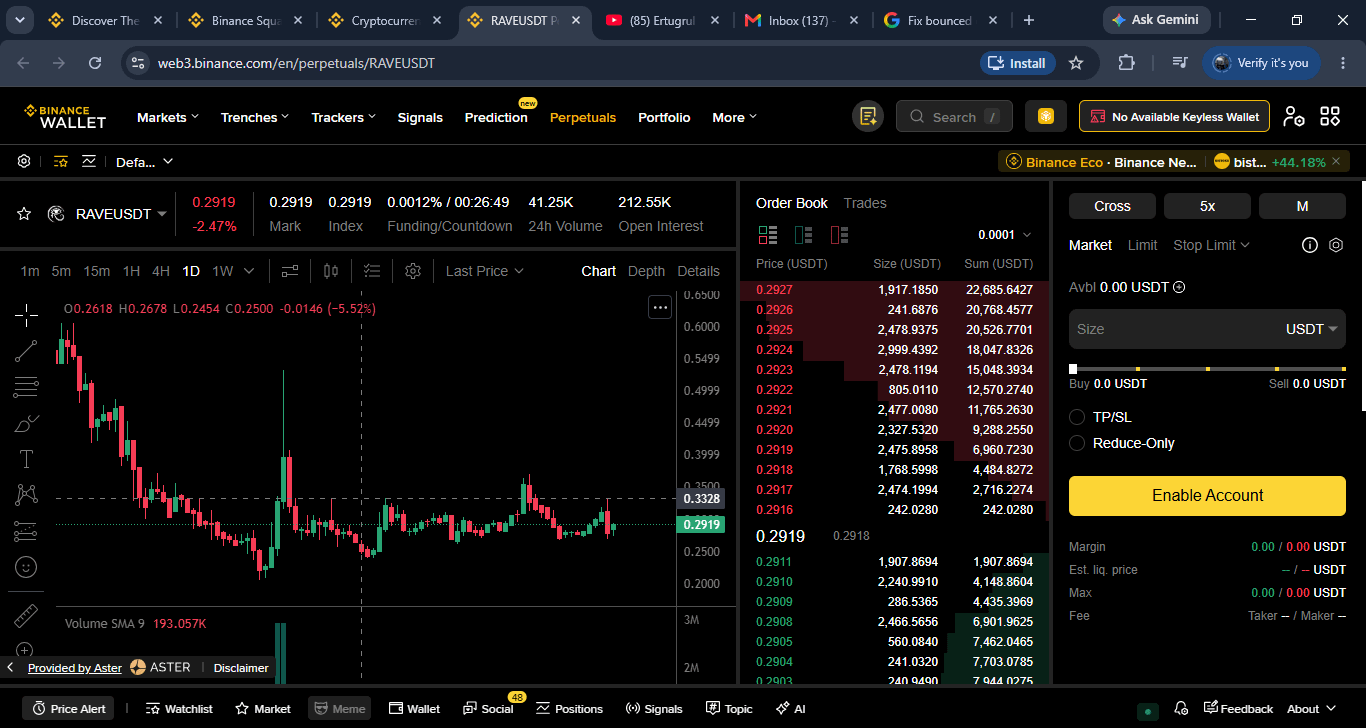Open account settings user icon
Image resolution: width=1366 pixels, height=728 pixels.
pyautogui.click(x=1294, y=117)
